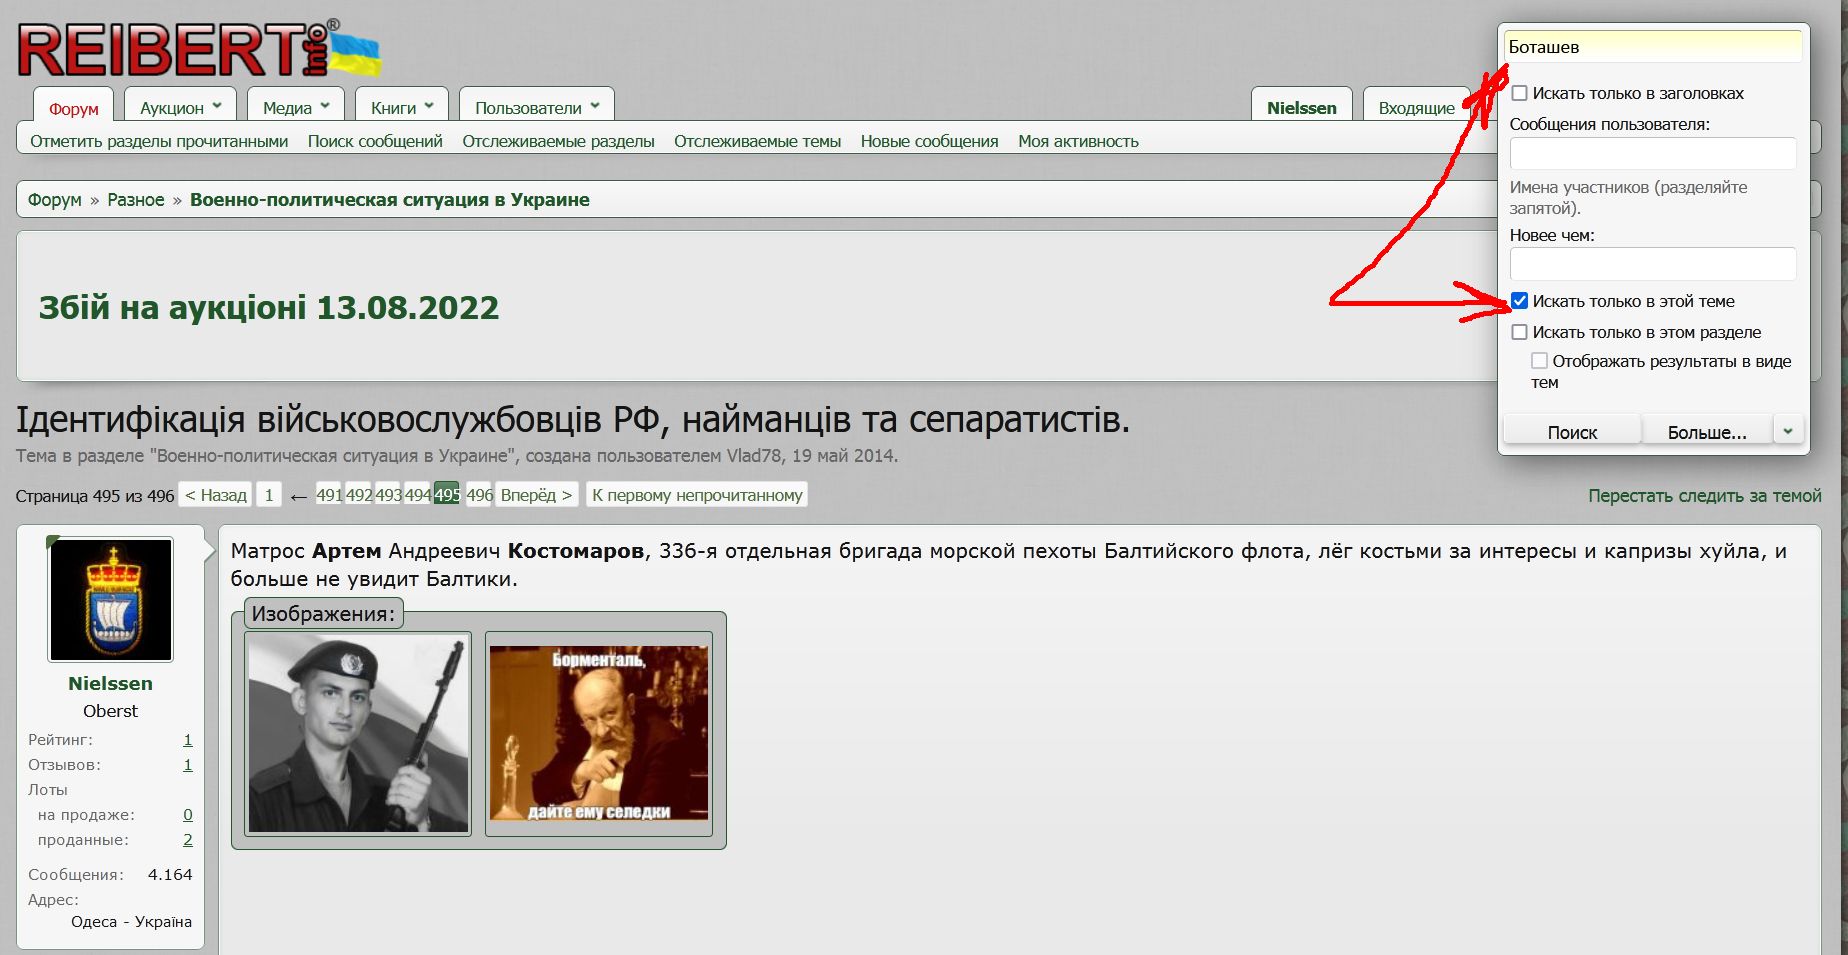
Task: Tick 'Отображать результаты в виде тем'
Action: point(1539,361)
